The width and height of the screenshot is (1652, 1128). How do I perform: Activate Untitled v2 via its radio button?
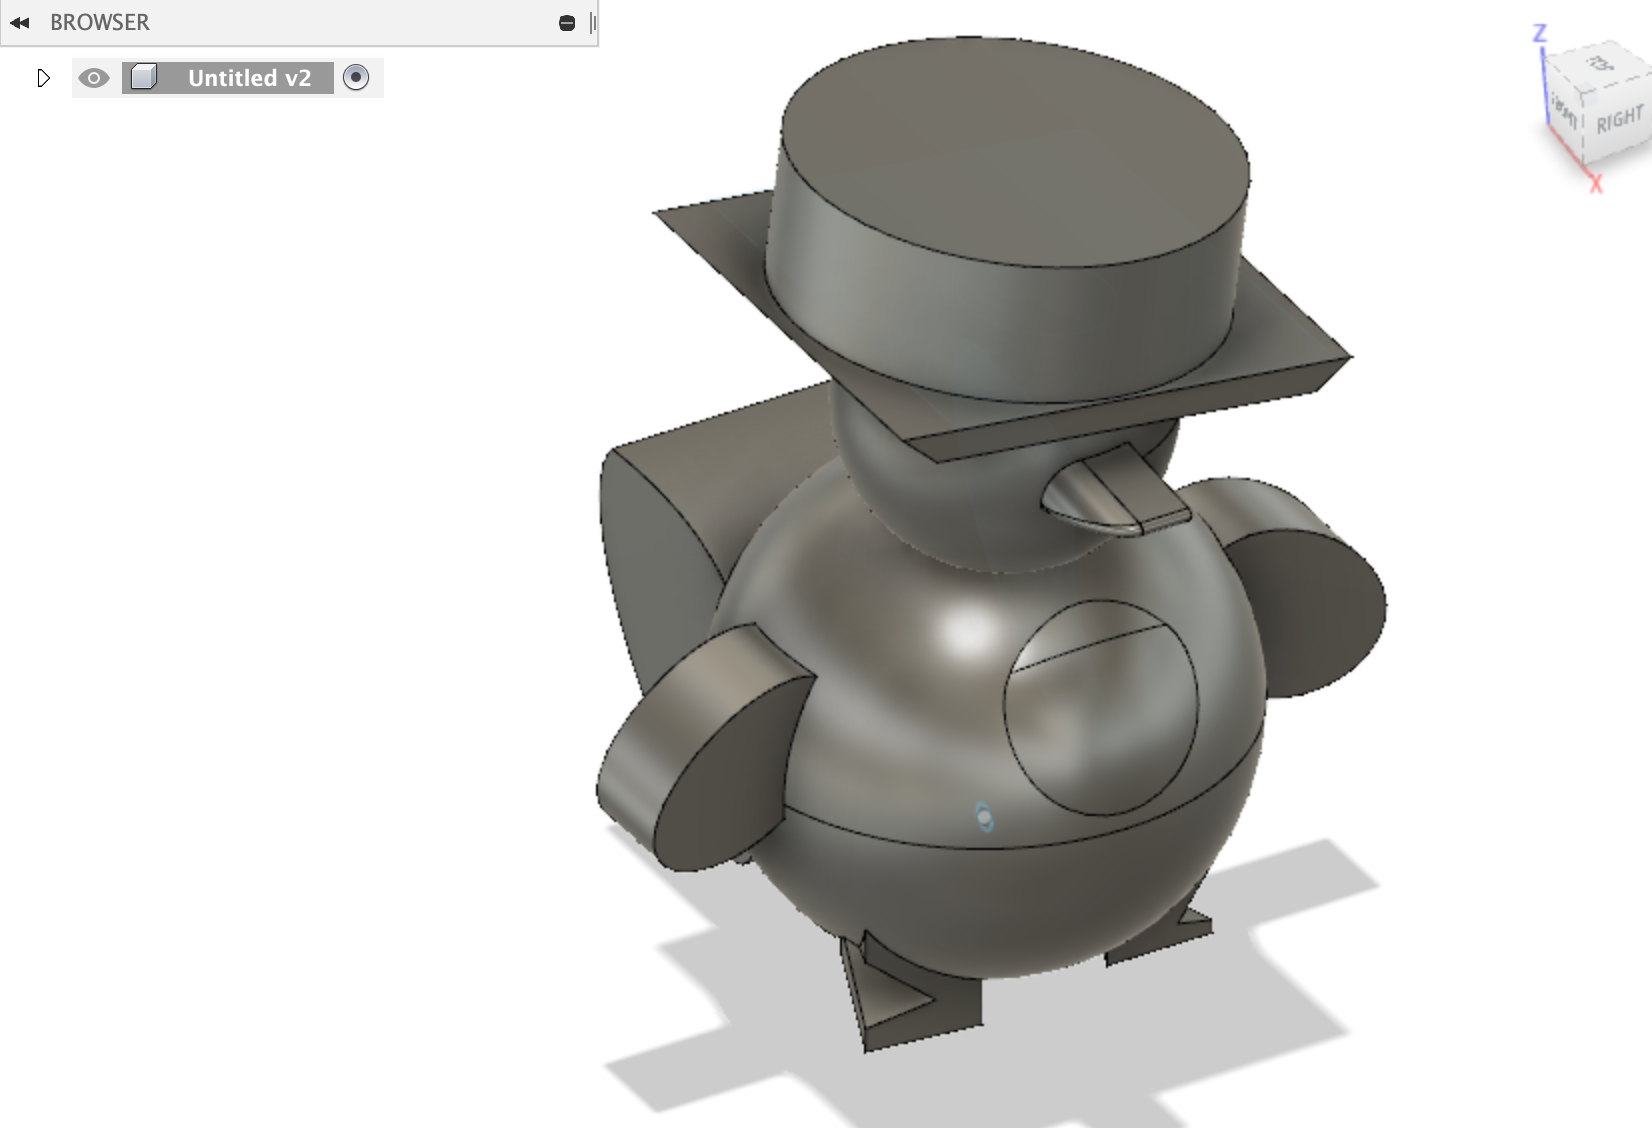[356, 77]
